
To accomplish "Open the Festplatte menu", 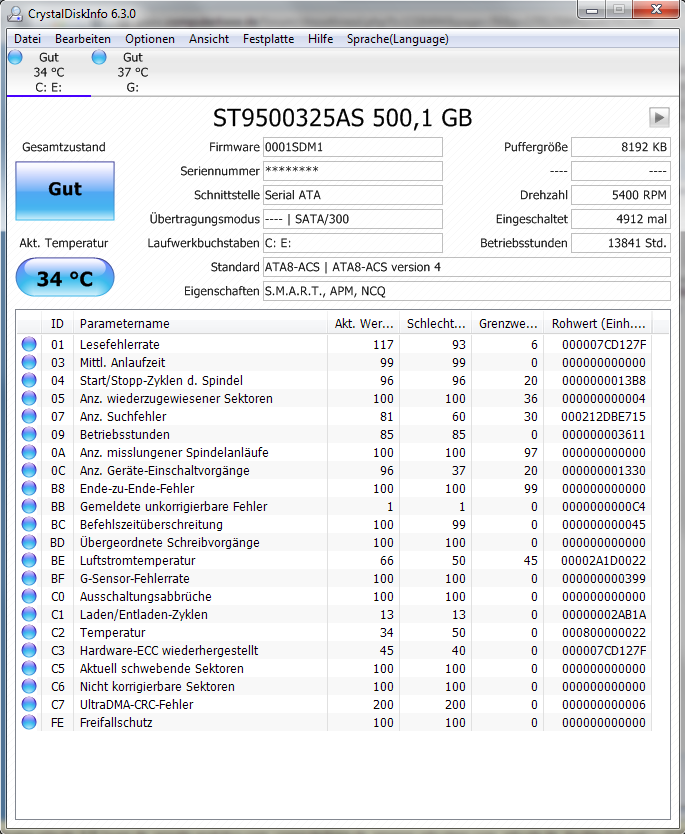I will 269,39.
